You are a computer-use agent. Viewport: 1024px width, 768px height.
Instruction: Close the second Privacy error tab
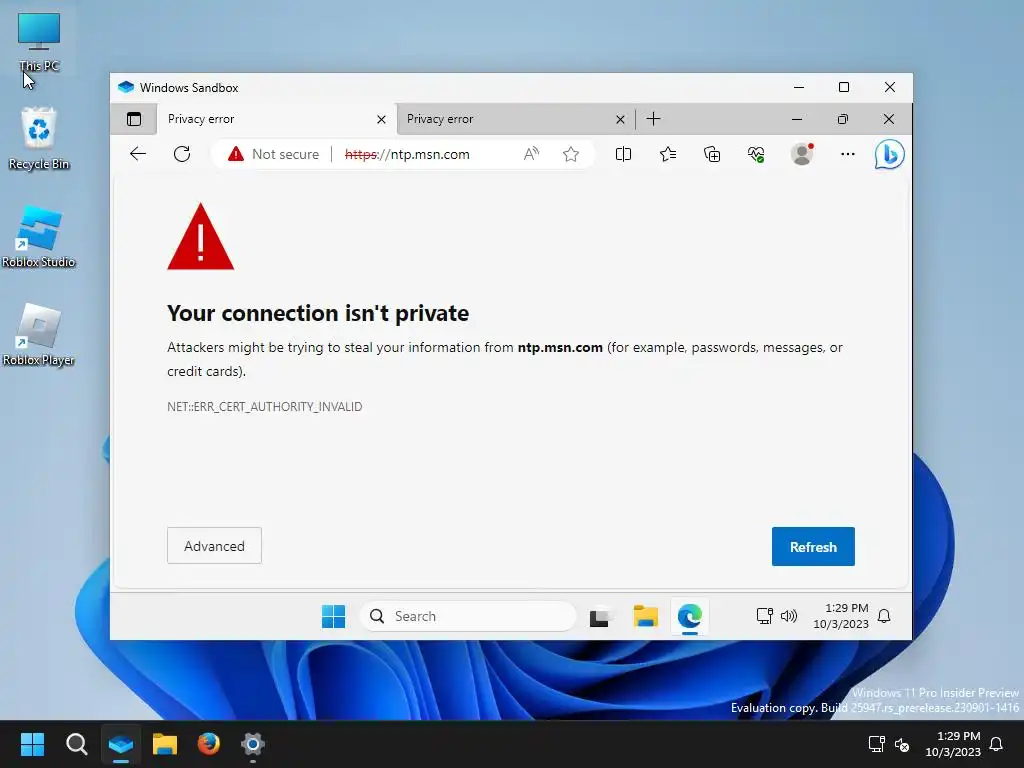click(x=620, y=120)
